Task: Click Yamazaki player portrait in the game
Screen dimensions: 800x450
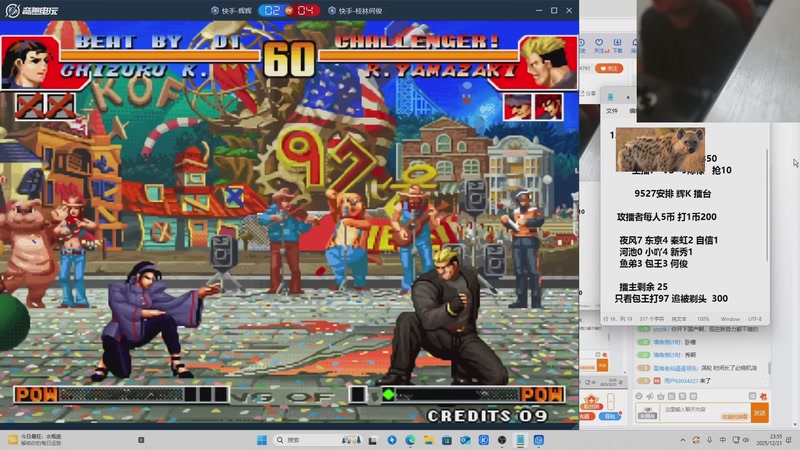Action: coord(550,63)
